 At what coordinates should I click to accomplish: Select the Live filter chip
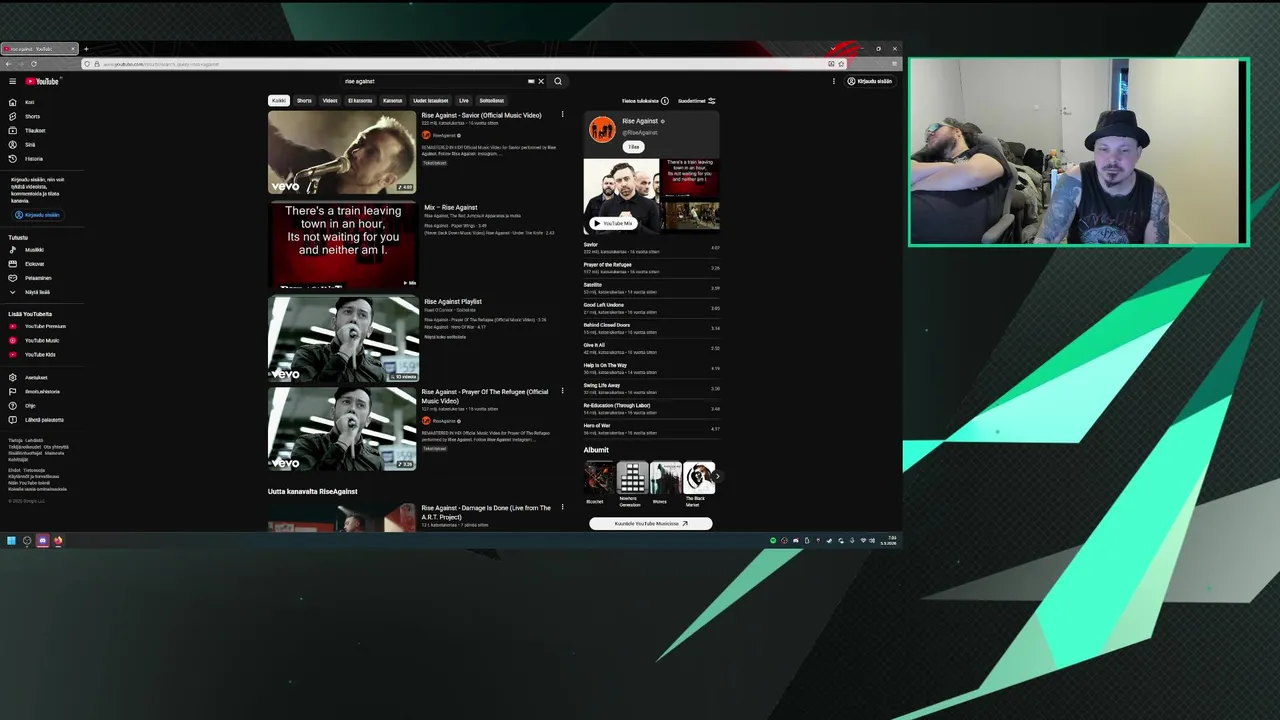tap(464, 100)
